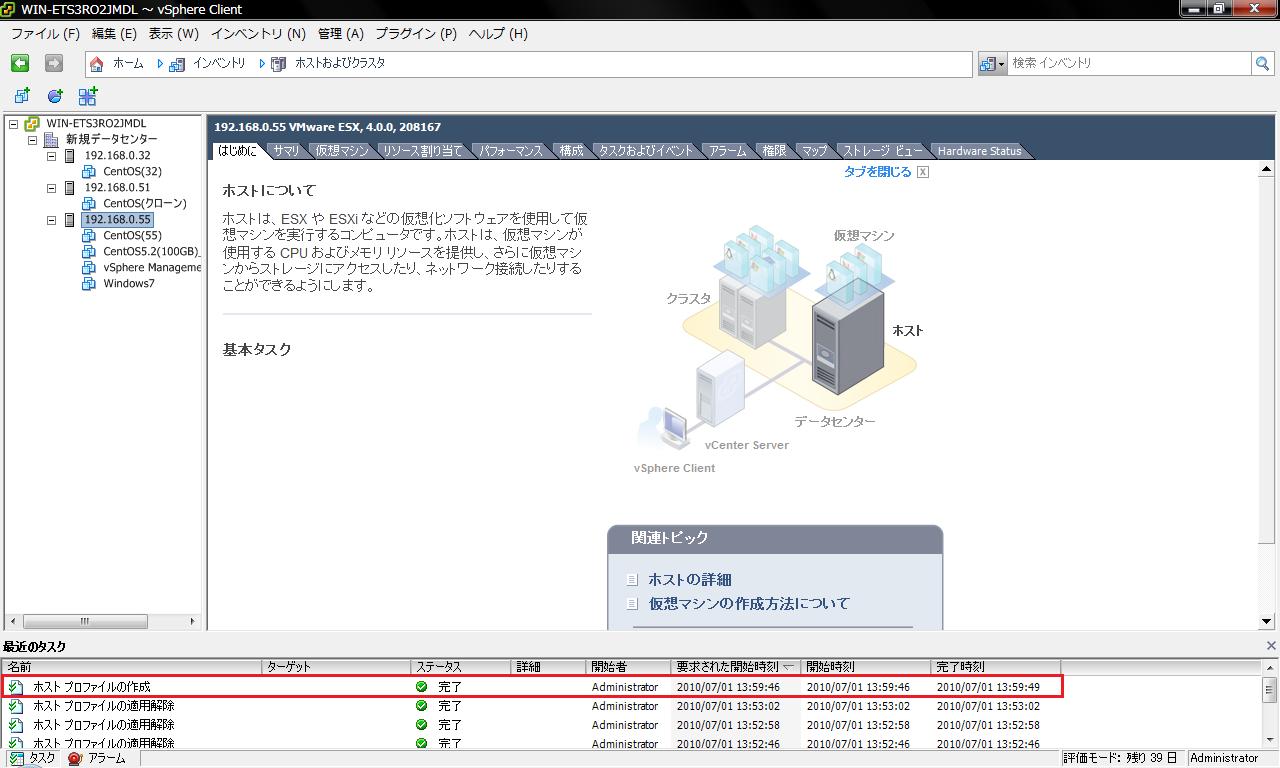Collapse the 192.168.0.32 host node

point(52,156)
